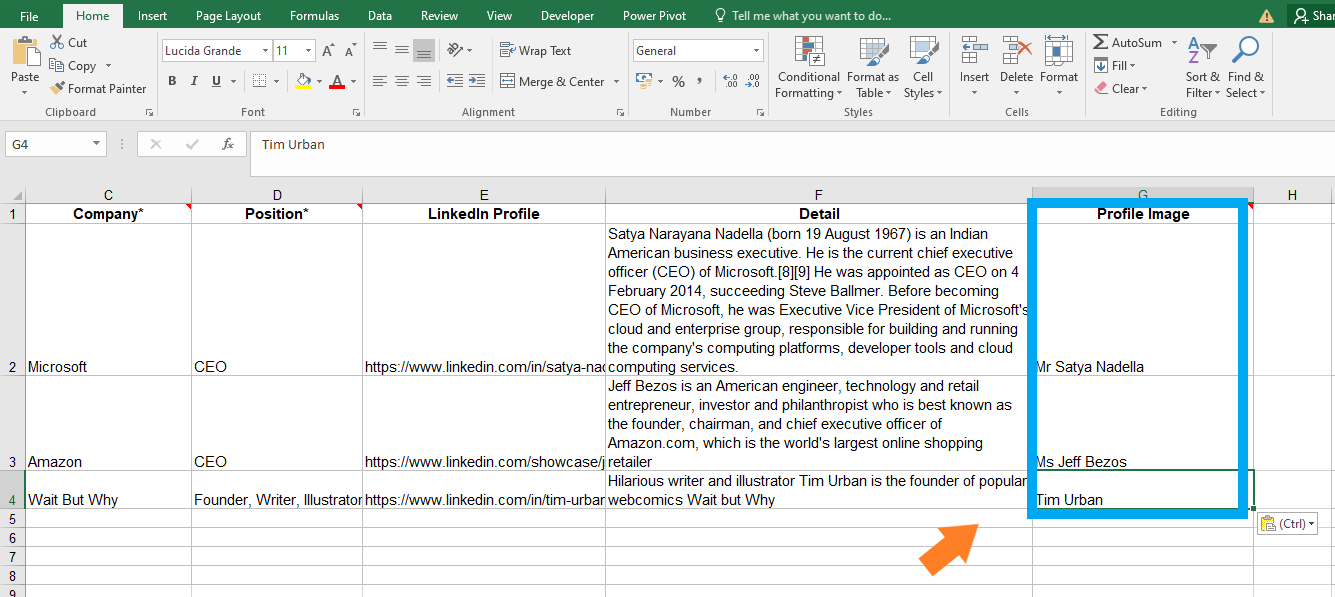The height and width of the screenshot is (597, 1335).
Task: Open Conditional Formatting menu
Action: point(808,67)
